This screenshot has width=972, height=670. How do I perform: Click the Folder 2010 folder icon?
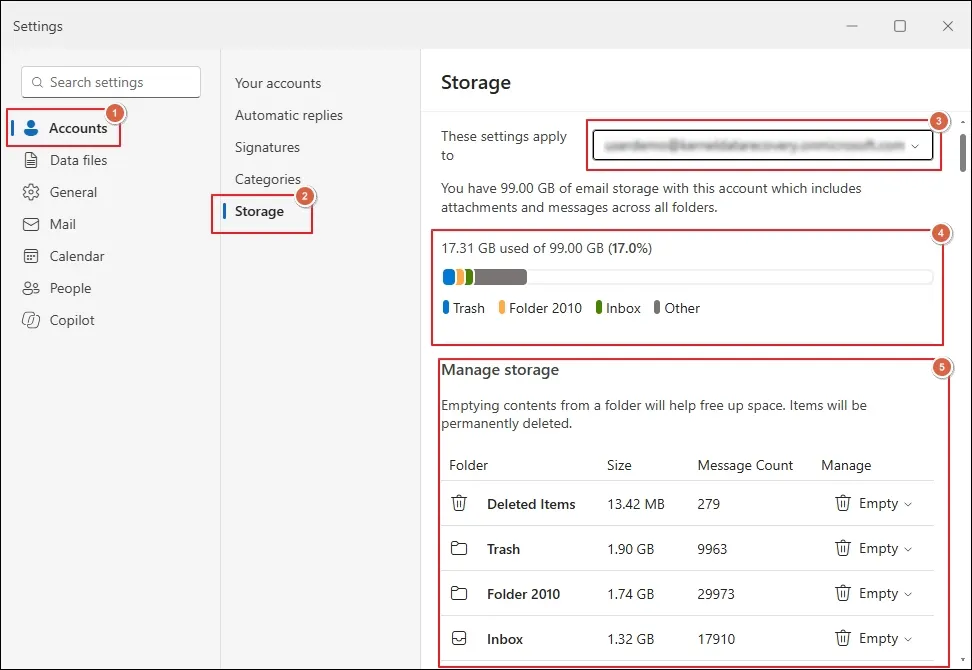click(459, 593)
